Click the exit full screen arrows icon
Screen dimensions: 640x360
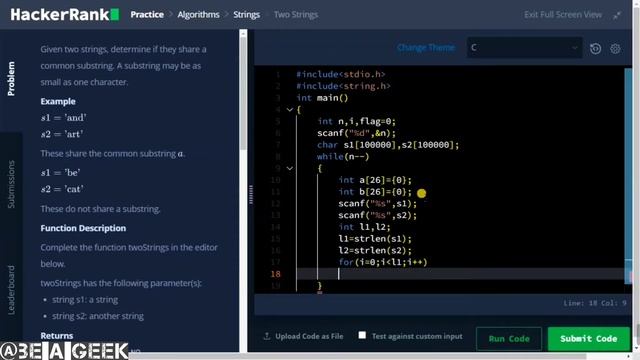pos(617,15)
